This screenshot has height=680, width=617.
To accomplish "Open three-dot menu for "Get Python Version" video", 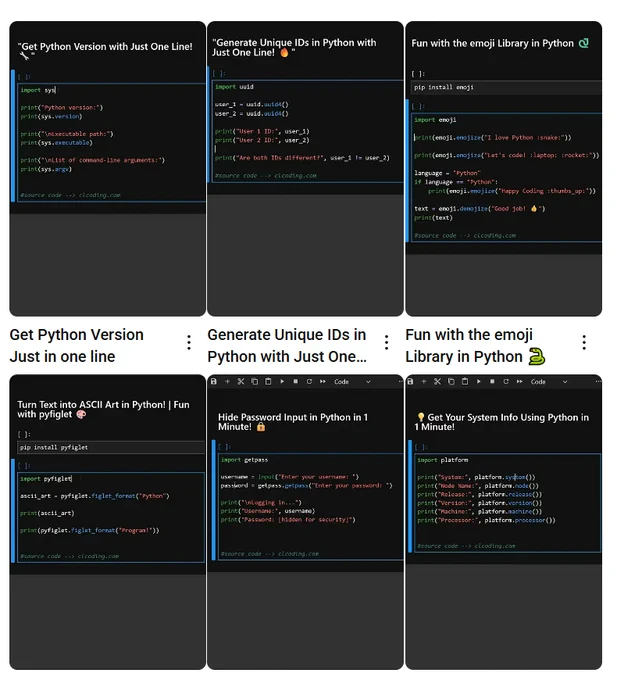I will tap(189, 343).
